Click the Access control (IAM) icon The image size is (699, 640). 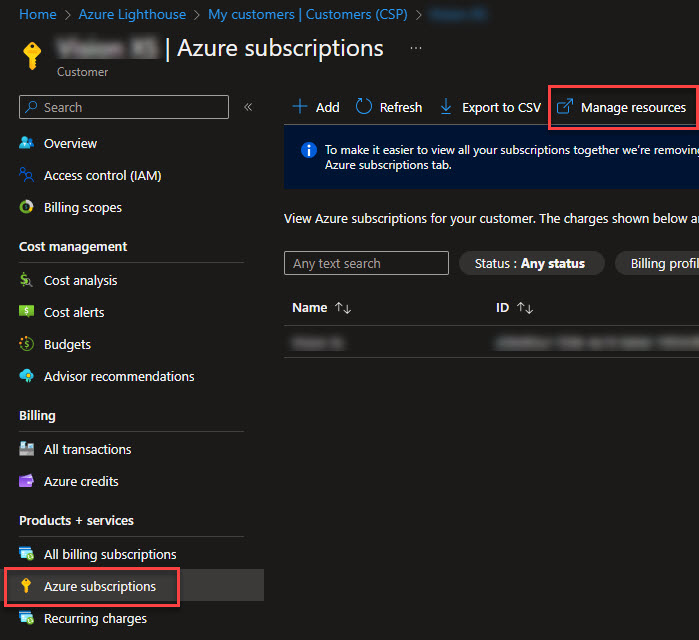click(27, 175)
